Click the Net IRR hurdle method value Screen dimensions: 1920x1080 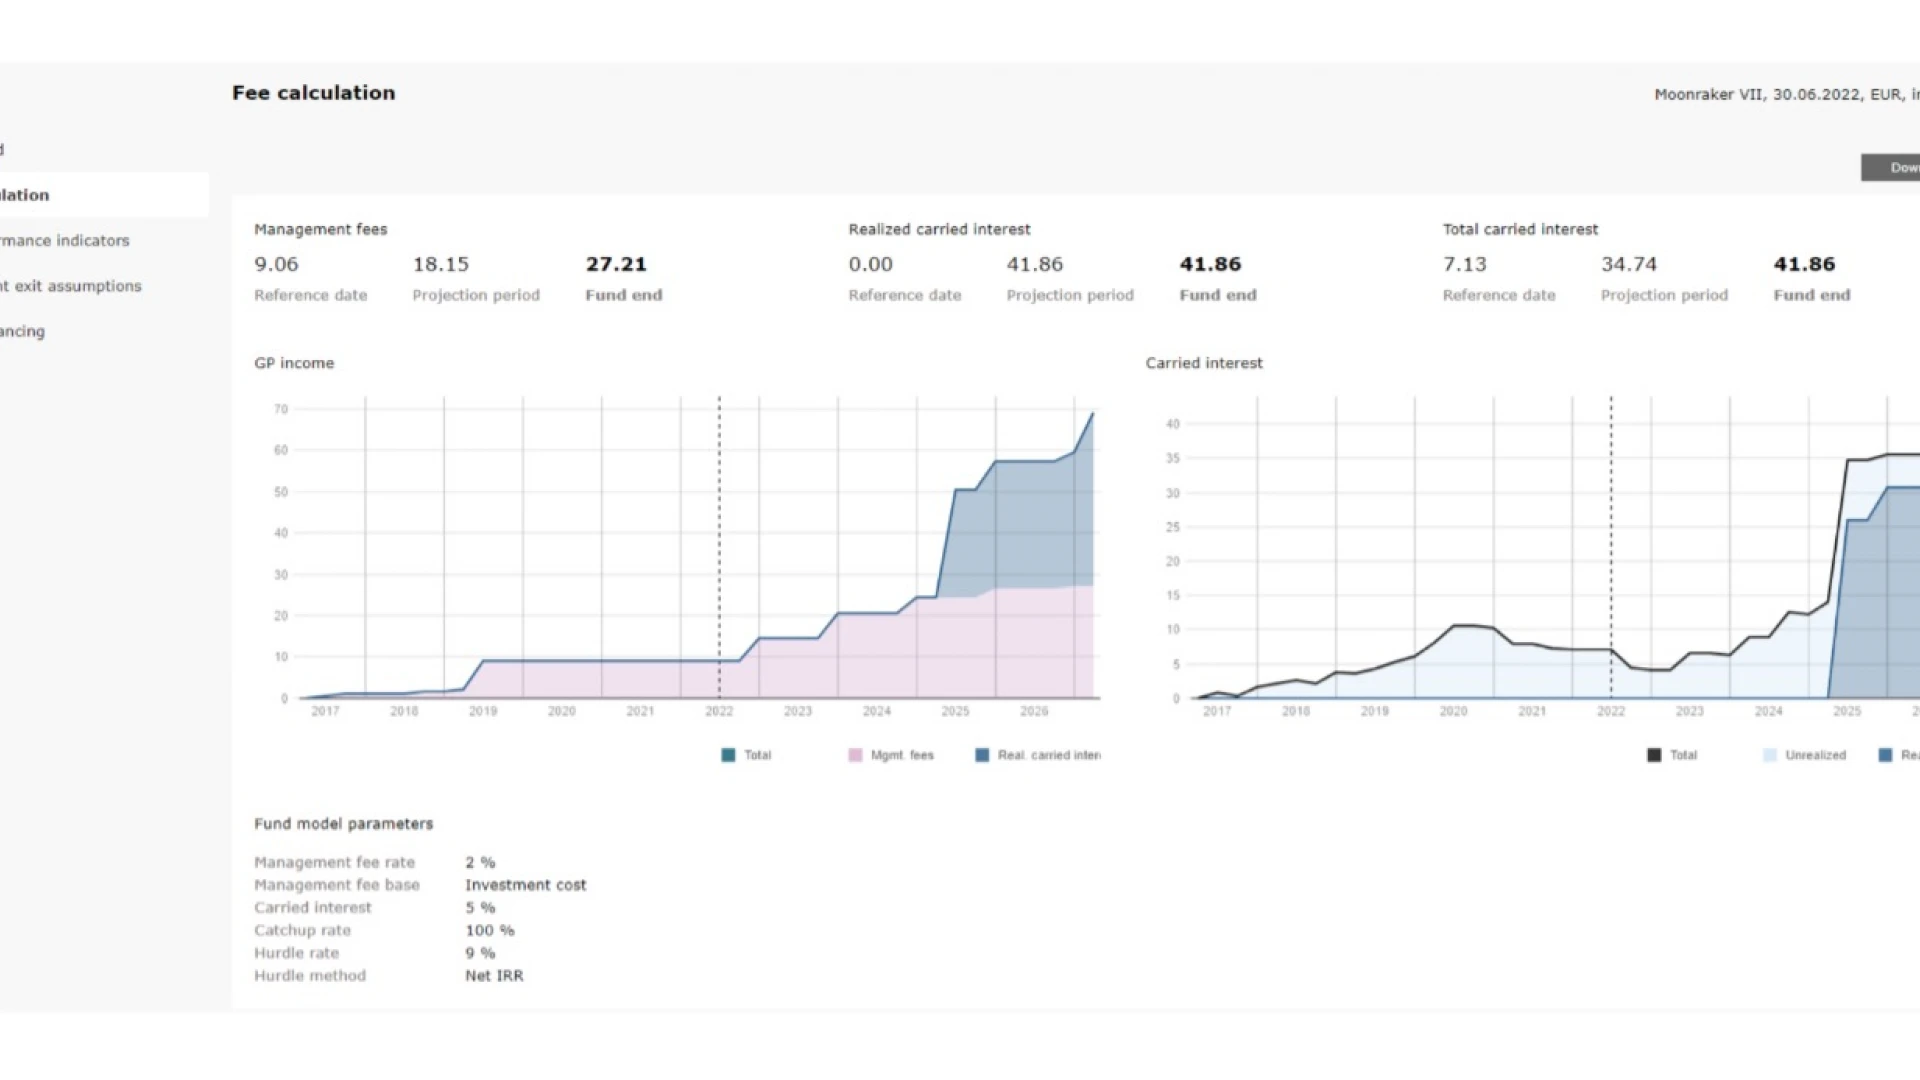494,976
